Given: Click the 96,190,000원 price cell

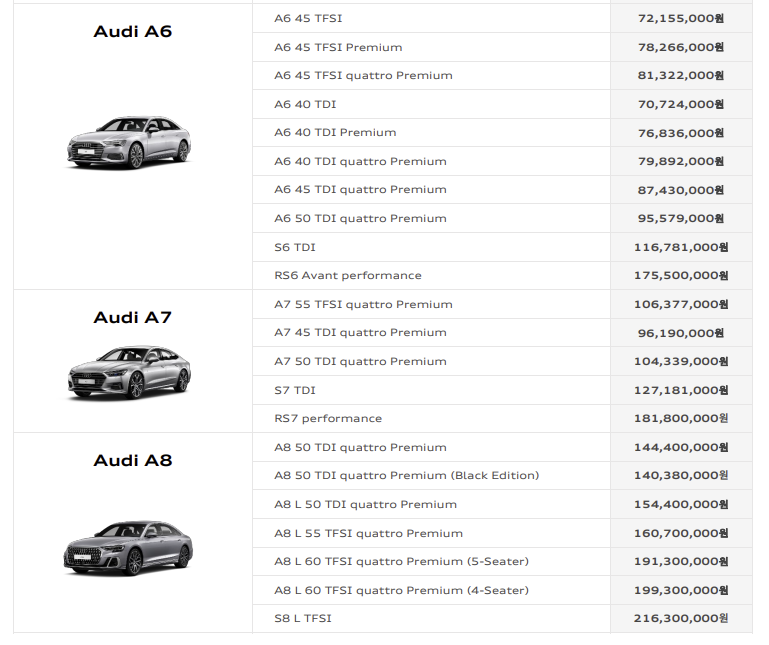Looking at the screenshot, I should point(681,333).
